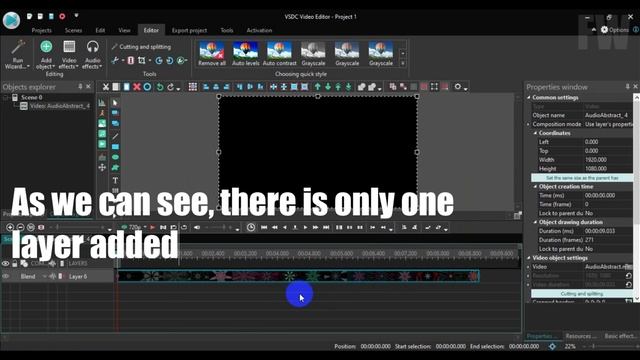Screen dimensions: 640x360
Task: Click Cutting and splitting button in Properties
Action: pyautogui.click(x=582, y=293)
